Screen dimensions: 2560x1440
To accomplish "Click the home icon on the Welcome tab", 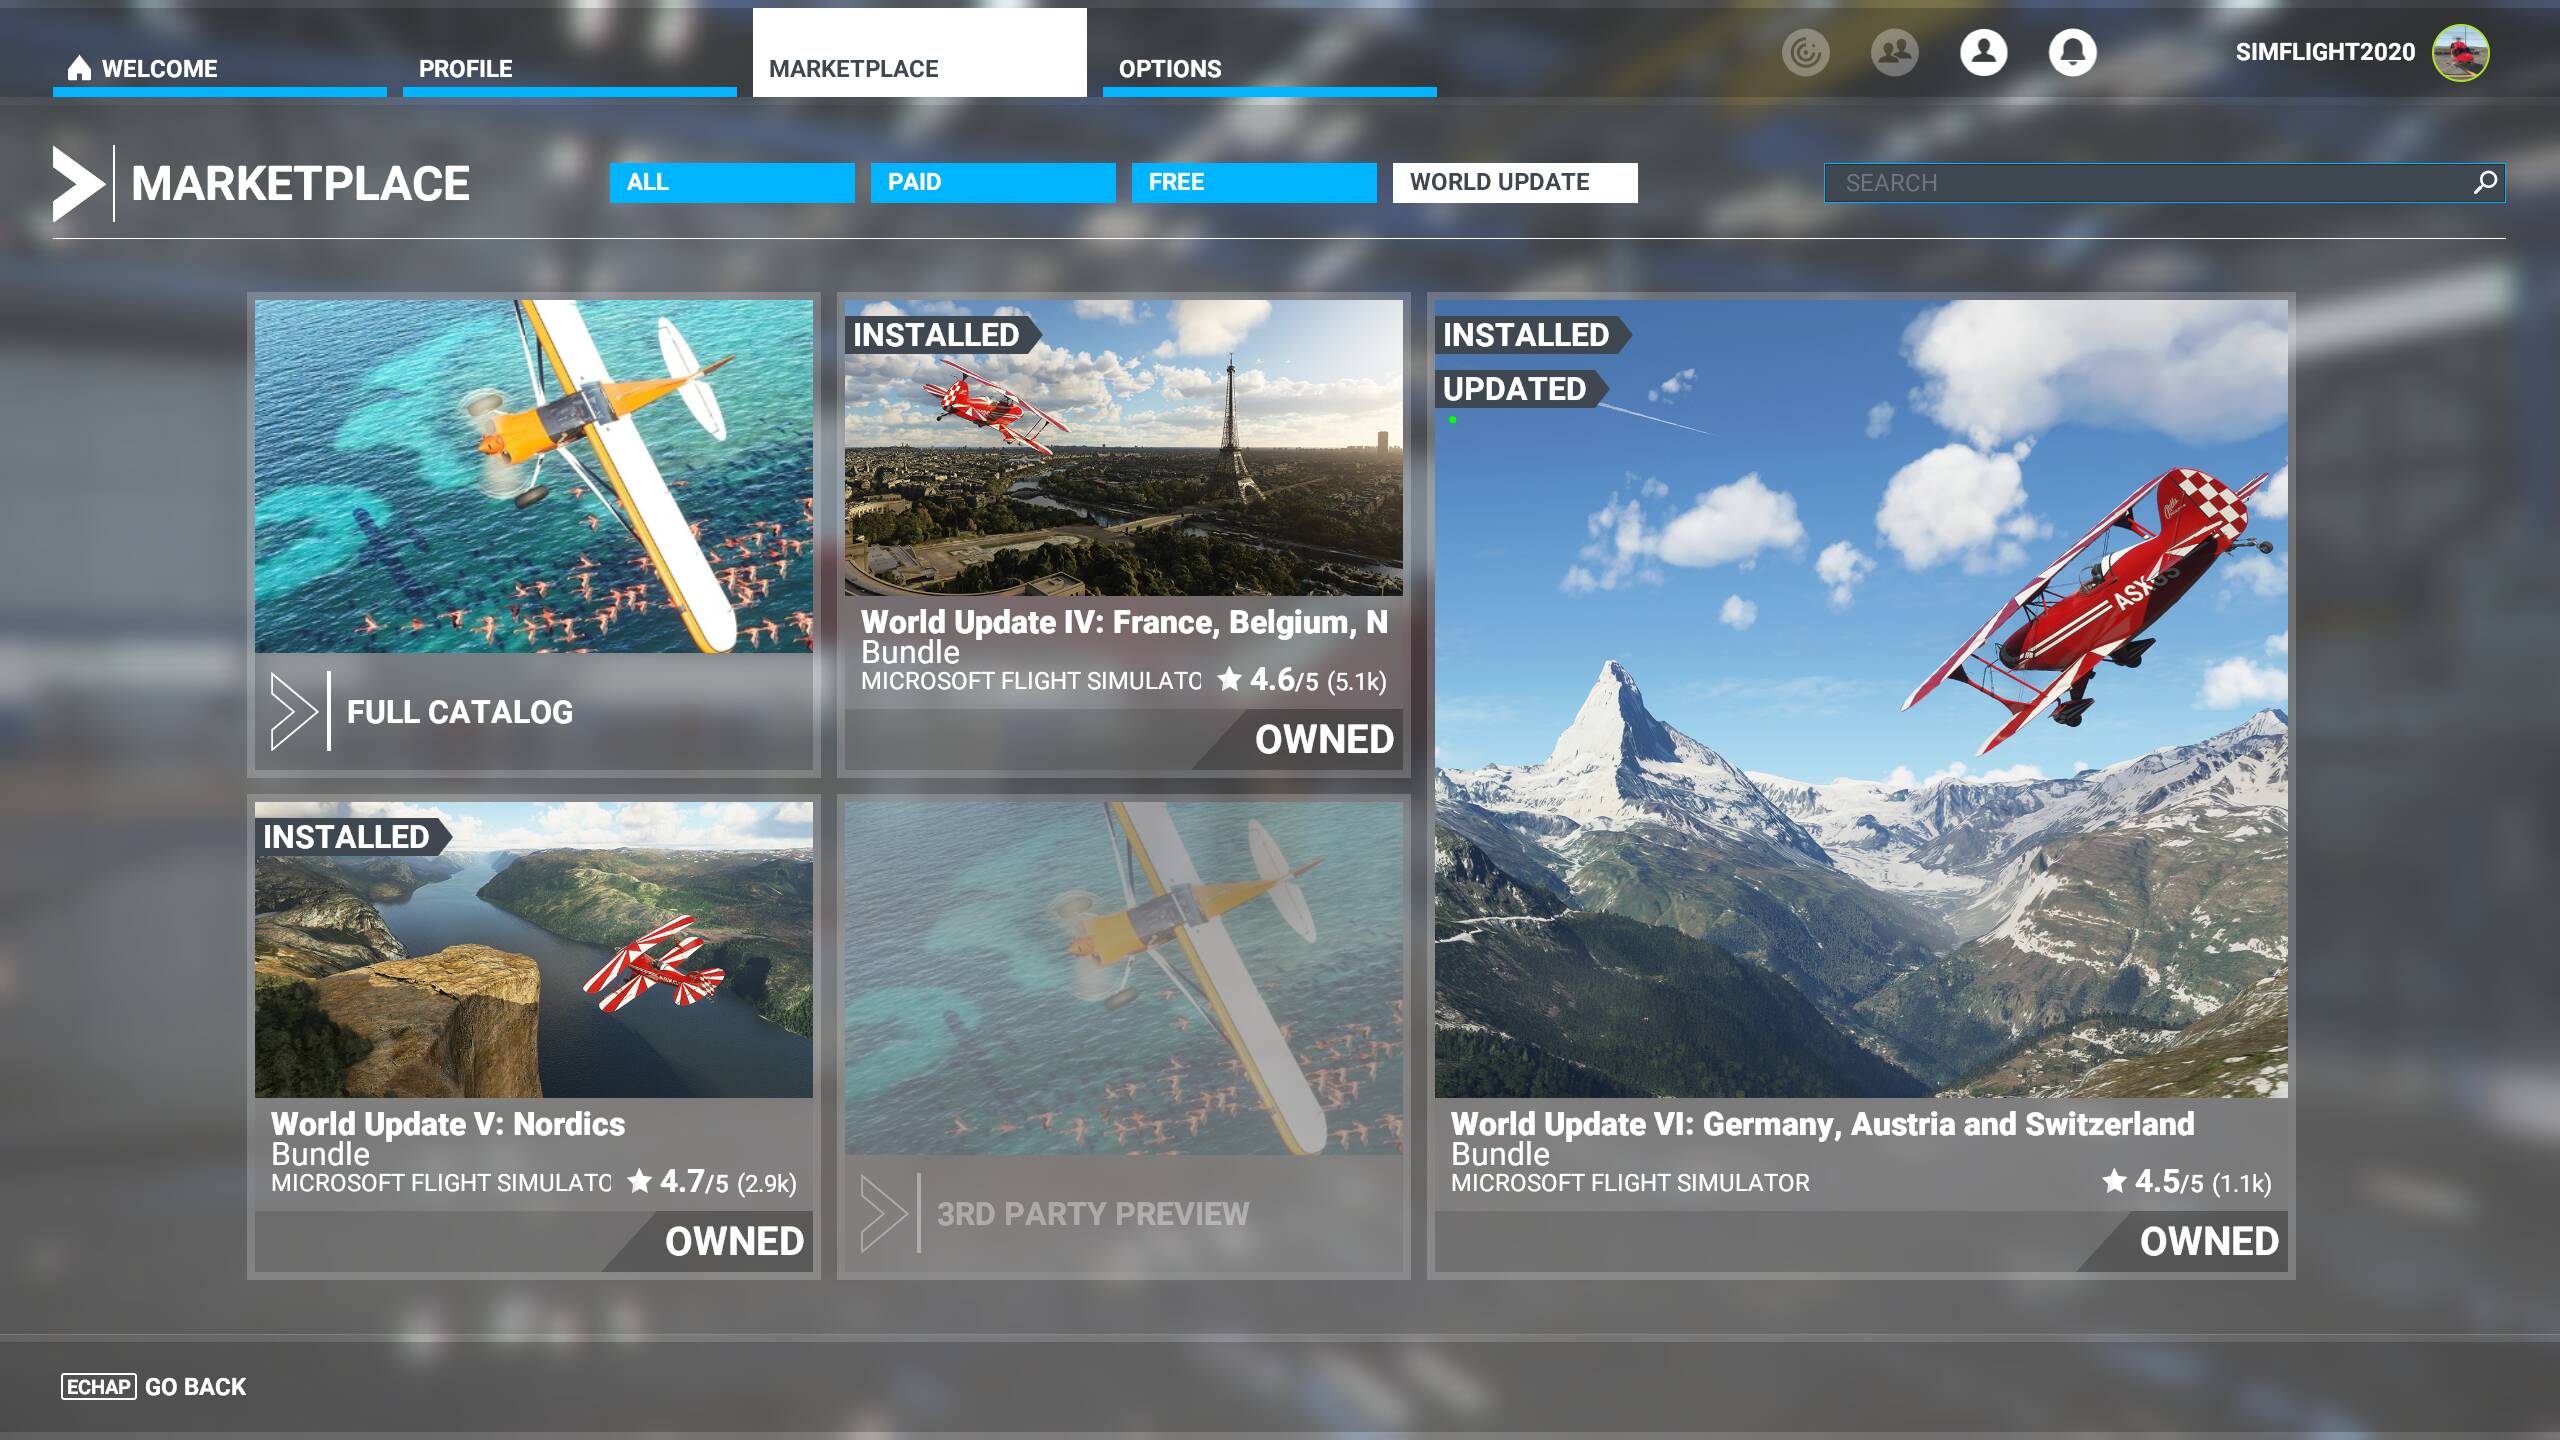I will 79,67.
